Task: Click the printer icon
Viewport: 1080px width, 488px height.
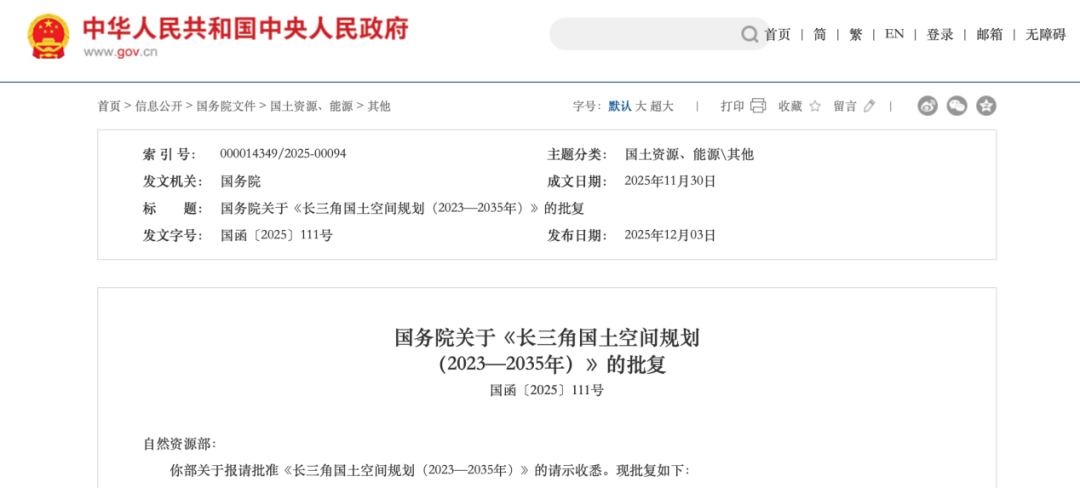Action: click(x=758, y=106)
